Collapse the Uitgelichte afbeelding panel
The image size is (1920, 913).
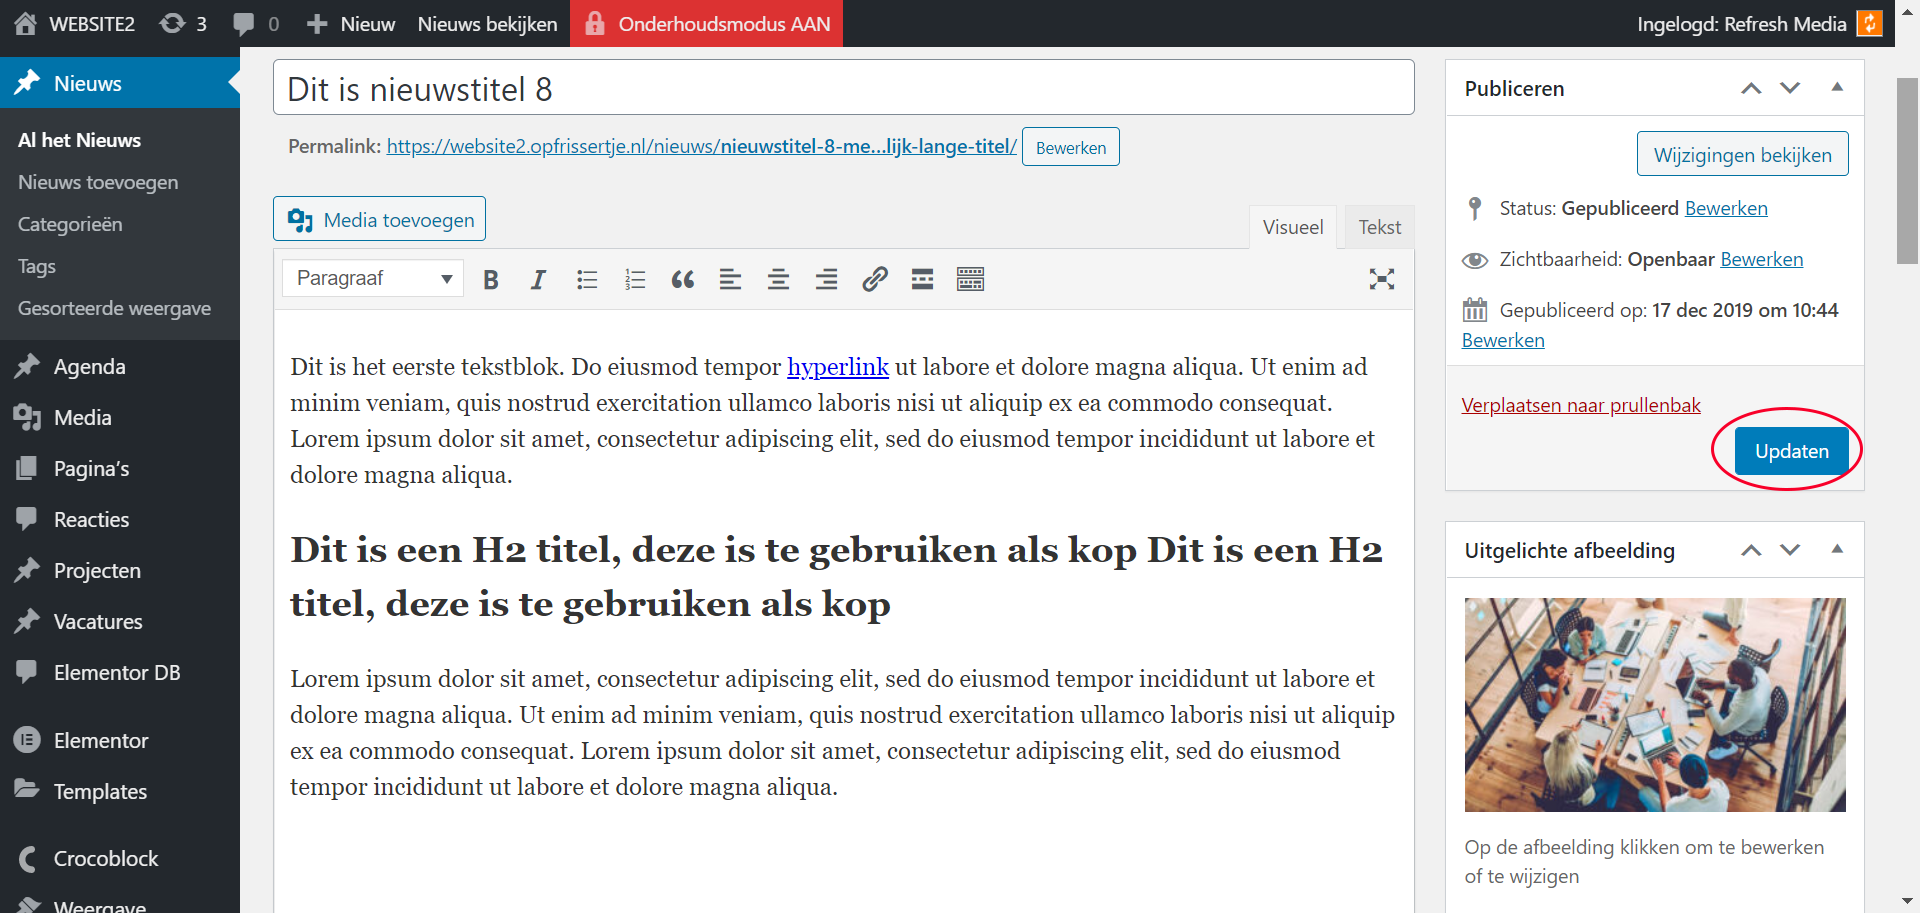click(1837, 550)
